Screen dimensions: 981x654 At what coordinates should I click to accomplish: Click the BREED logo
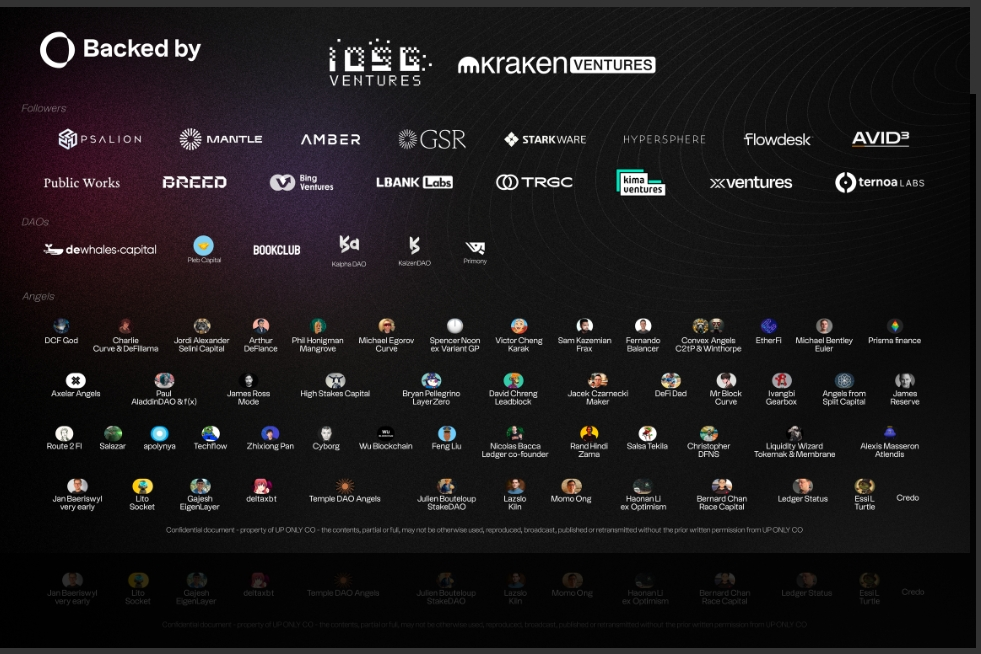point(195,182)
